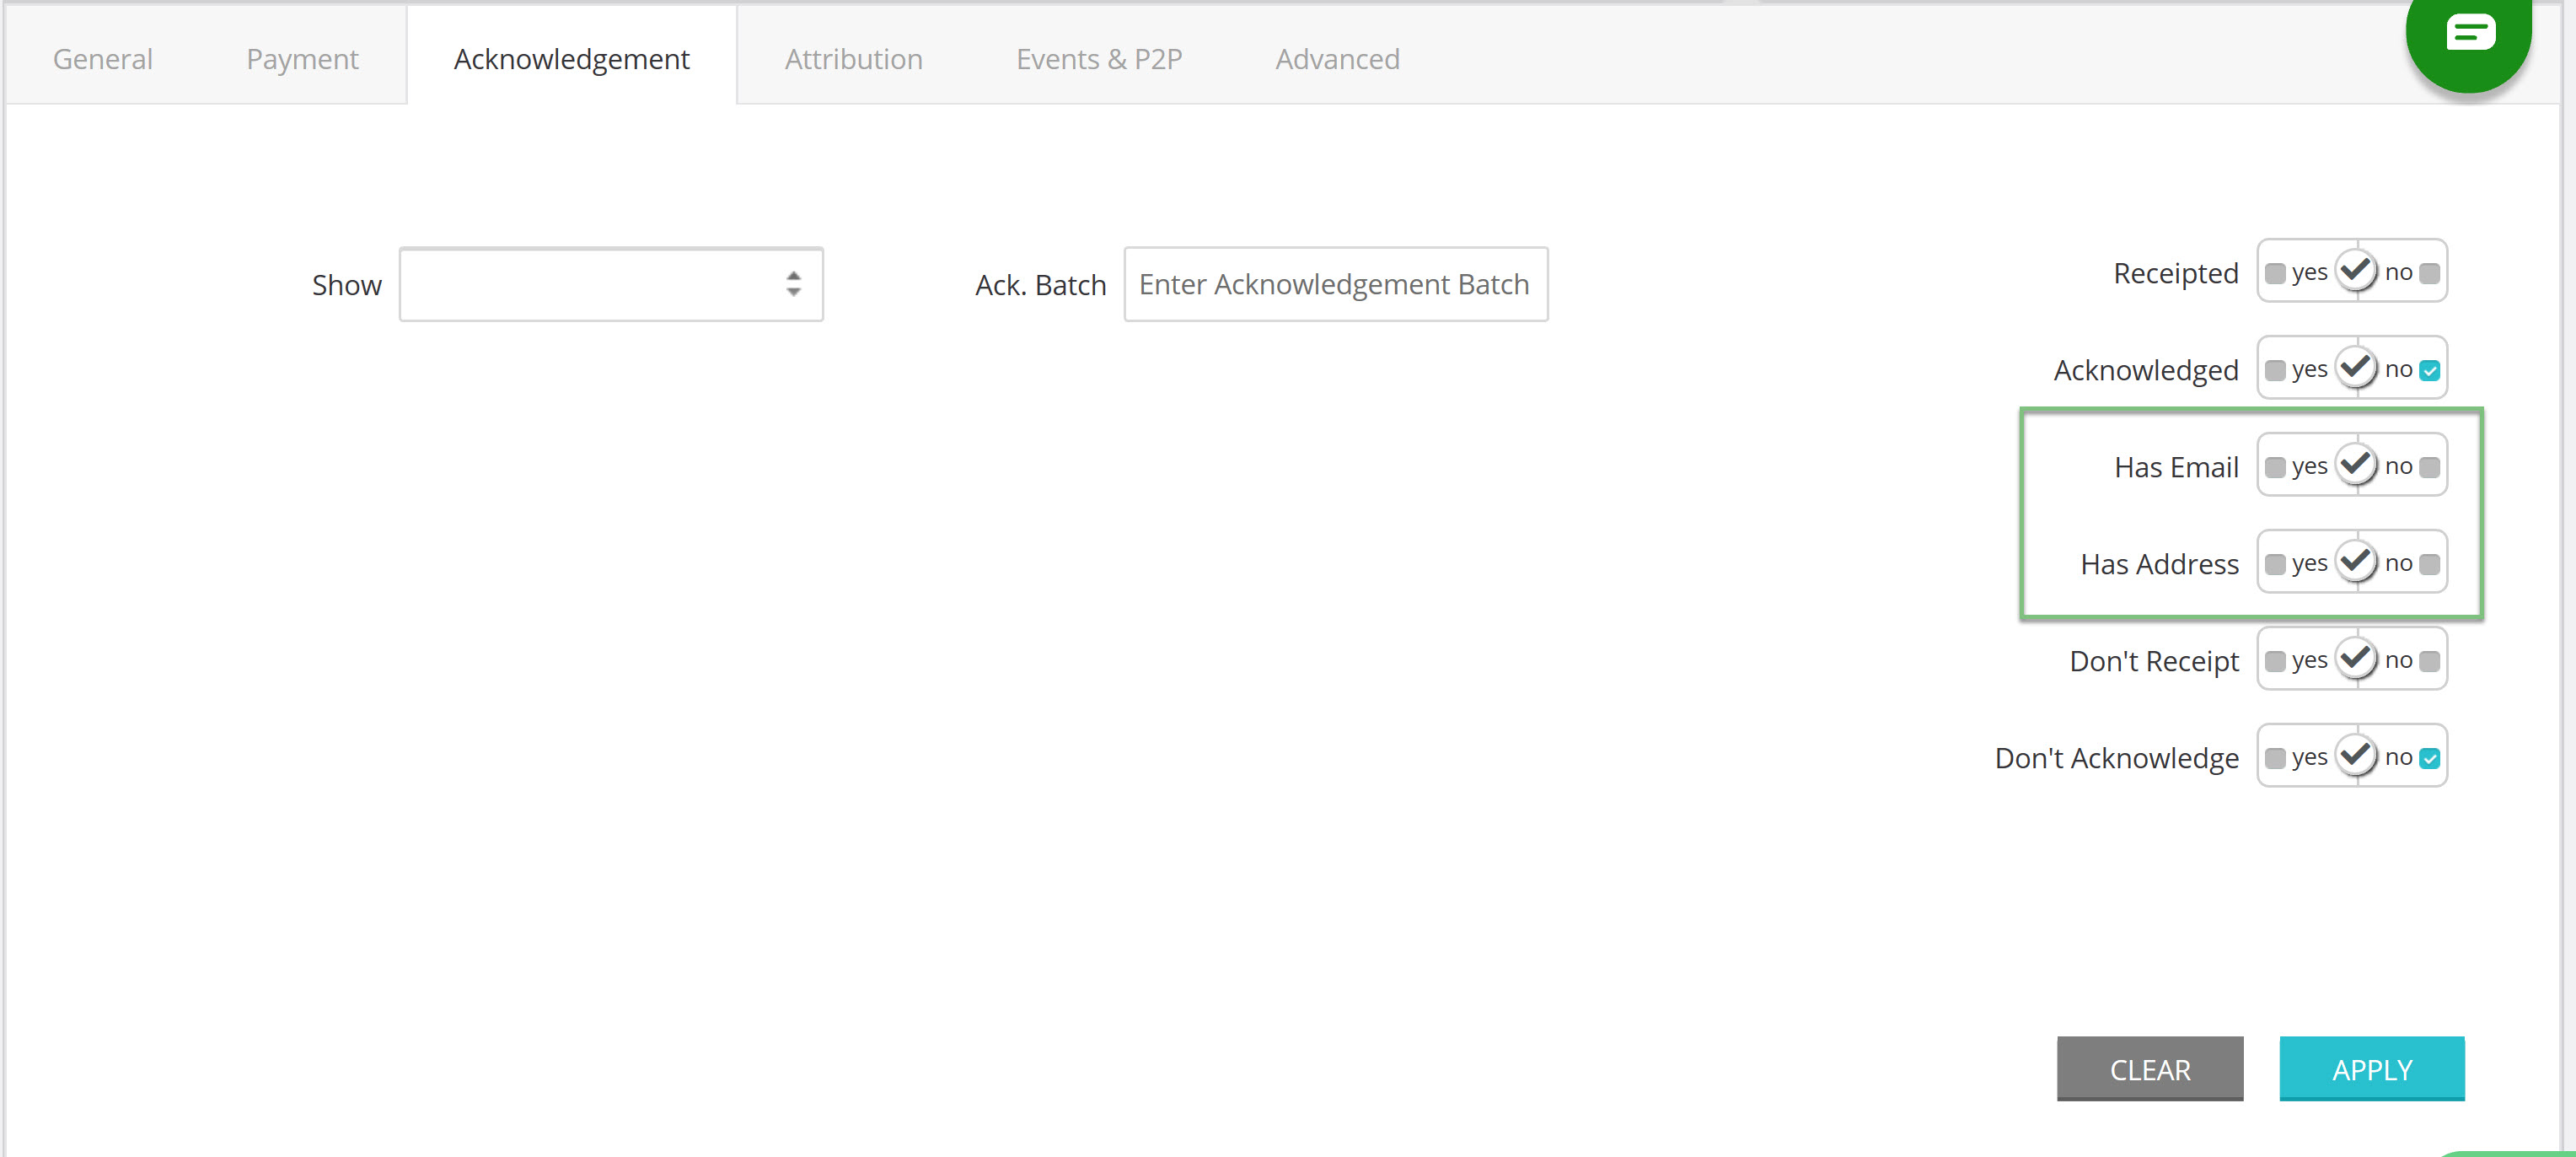
Task: Click the center checkmark in Don't Receipt row
Action: [2356, 659]
